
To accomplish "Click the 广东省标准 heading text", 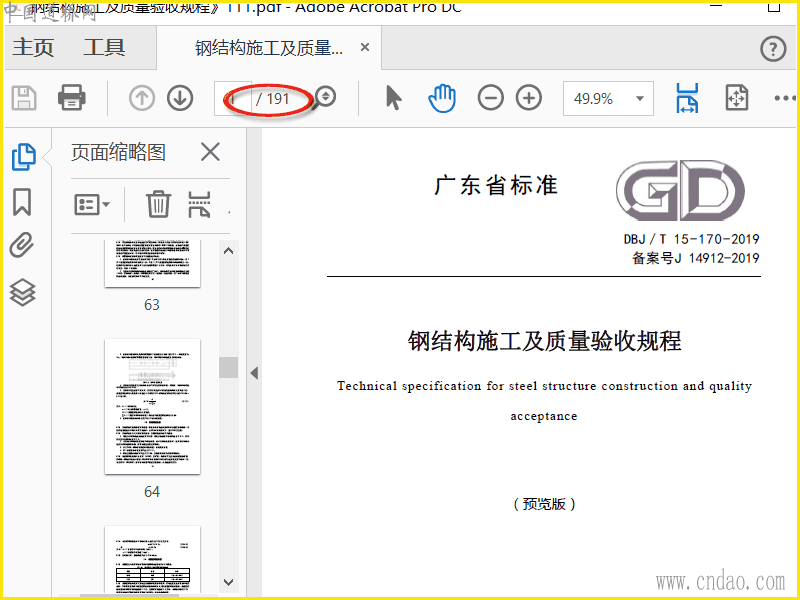I will (495, 185).
